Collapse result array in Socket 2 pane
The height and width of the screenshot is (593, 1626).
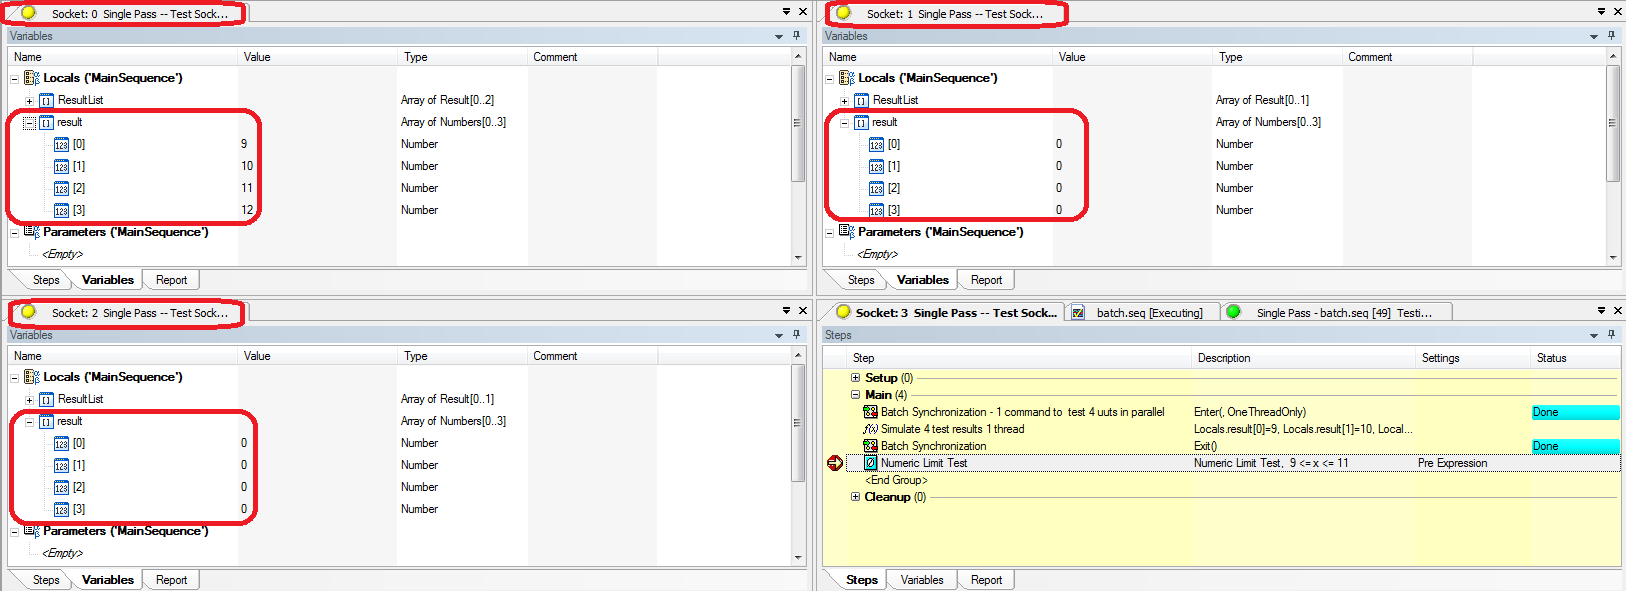tap(30, 422)
